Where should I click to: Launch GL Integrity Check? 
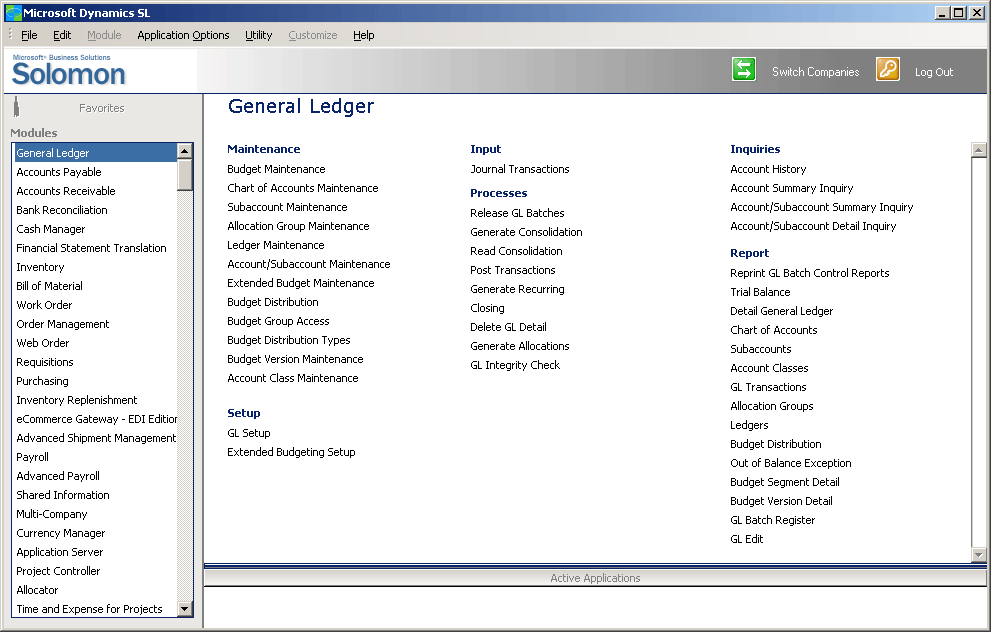pyautogui.click(x=515, y=365)
